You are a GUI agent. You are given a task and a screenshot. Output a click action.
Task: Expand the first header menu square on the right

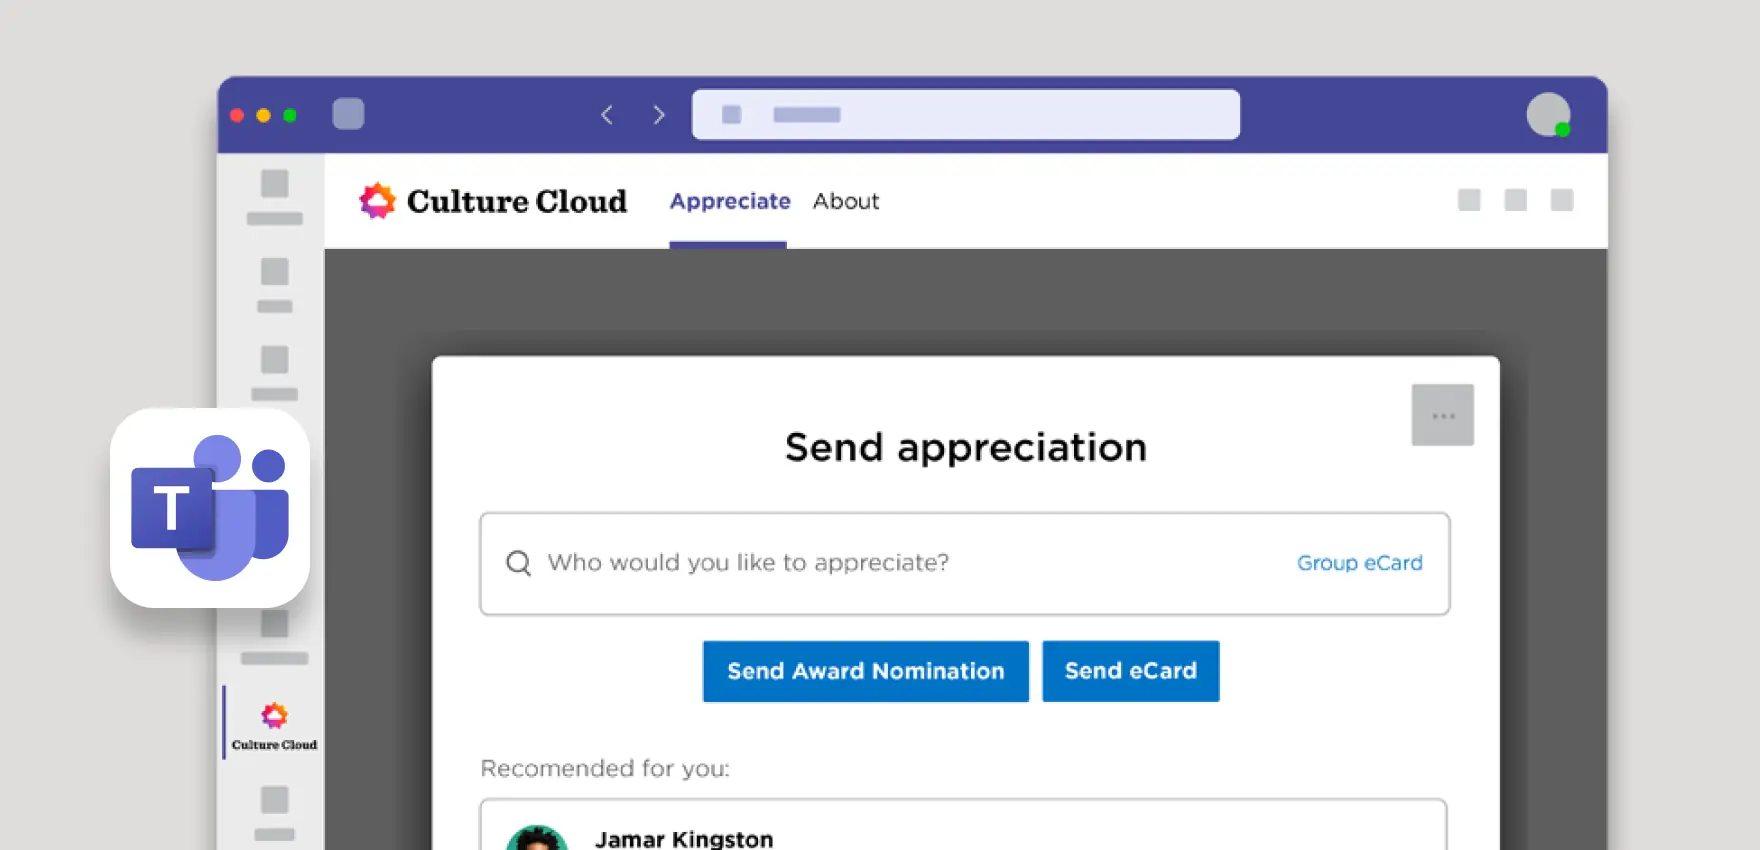click(x=1470, y=201)
